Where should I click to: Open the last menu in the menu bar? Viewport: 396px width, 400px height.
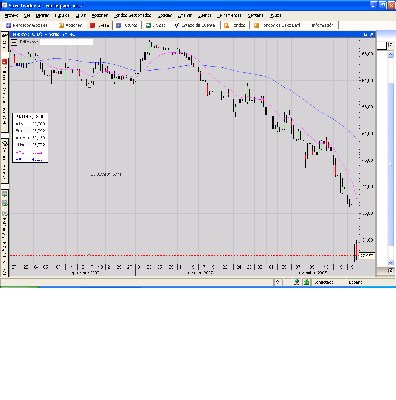(276, 16)
